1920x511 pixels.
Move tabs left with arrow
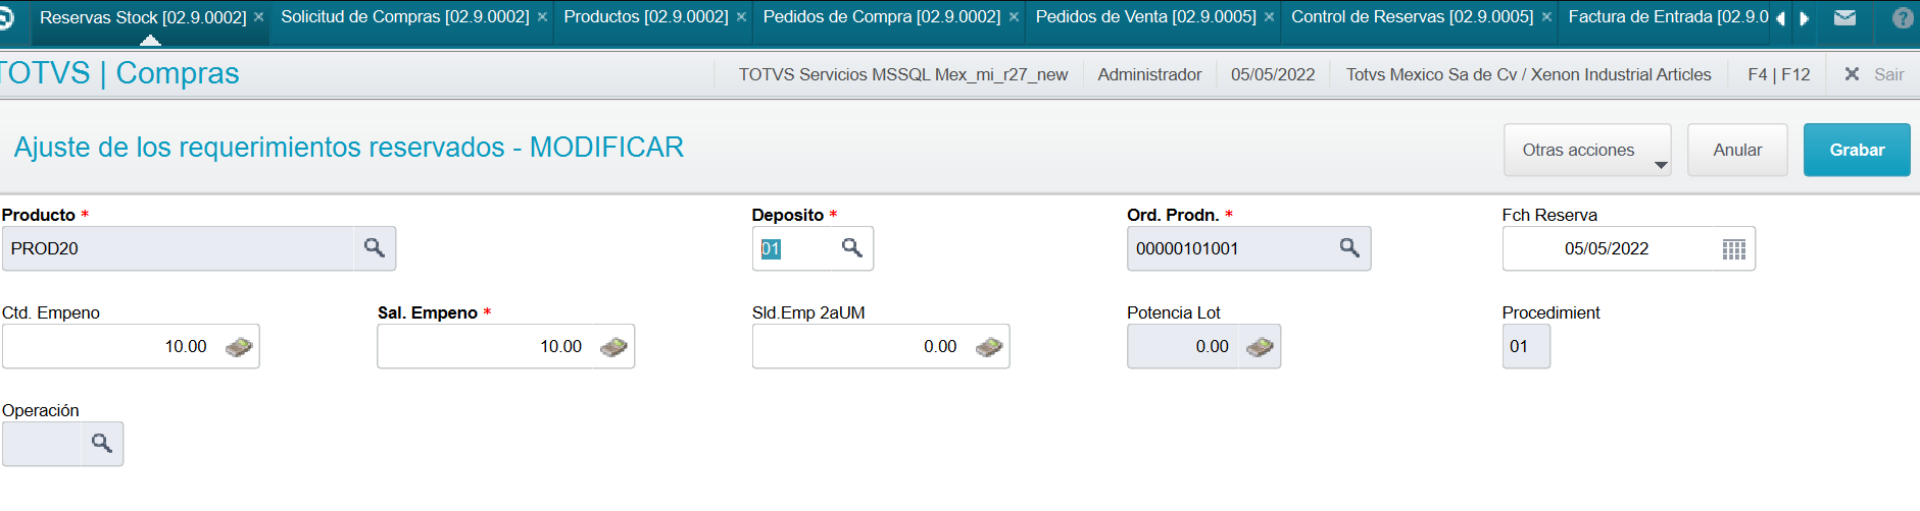point(1780,18)
